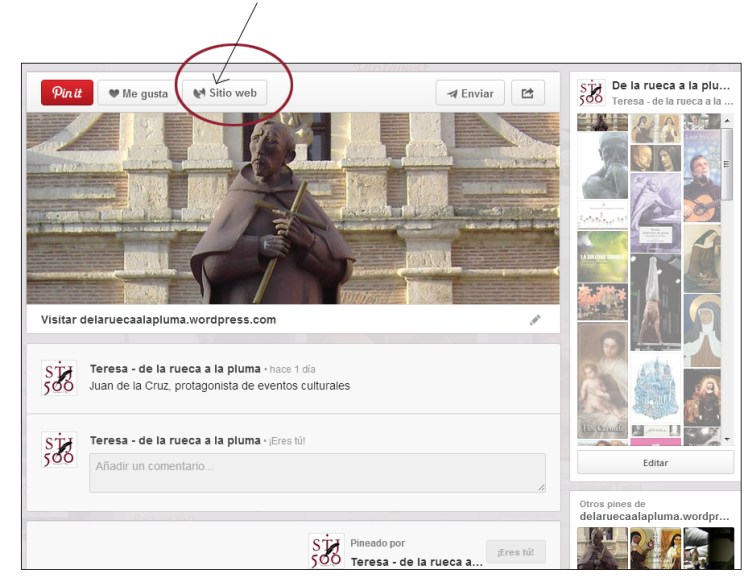Open the Teresa profile name above the description

point(174,369)
